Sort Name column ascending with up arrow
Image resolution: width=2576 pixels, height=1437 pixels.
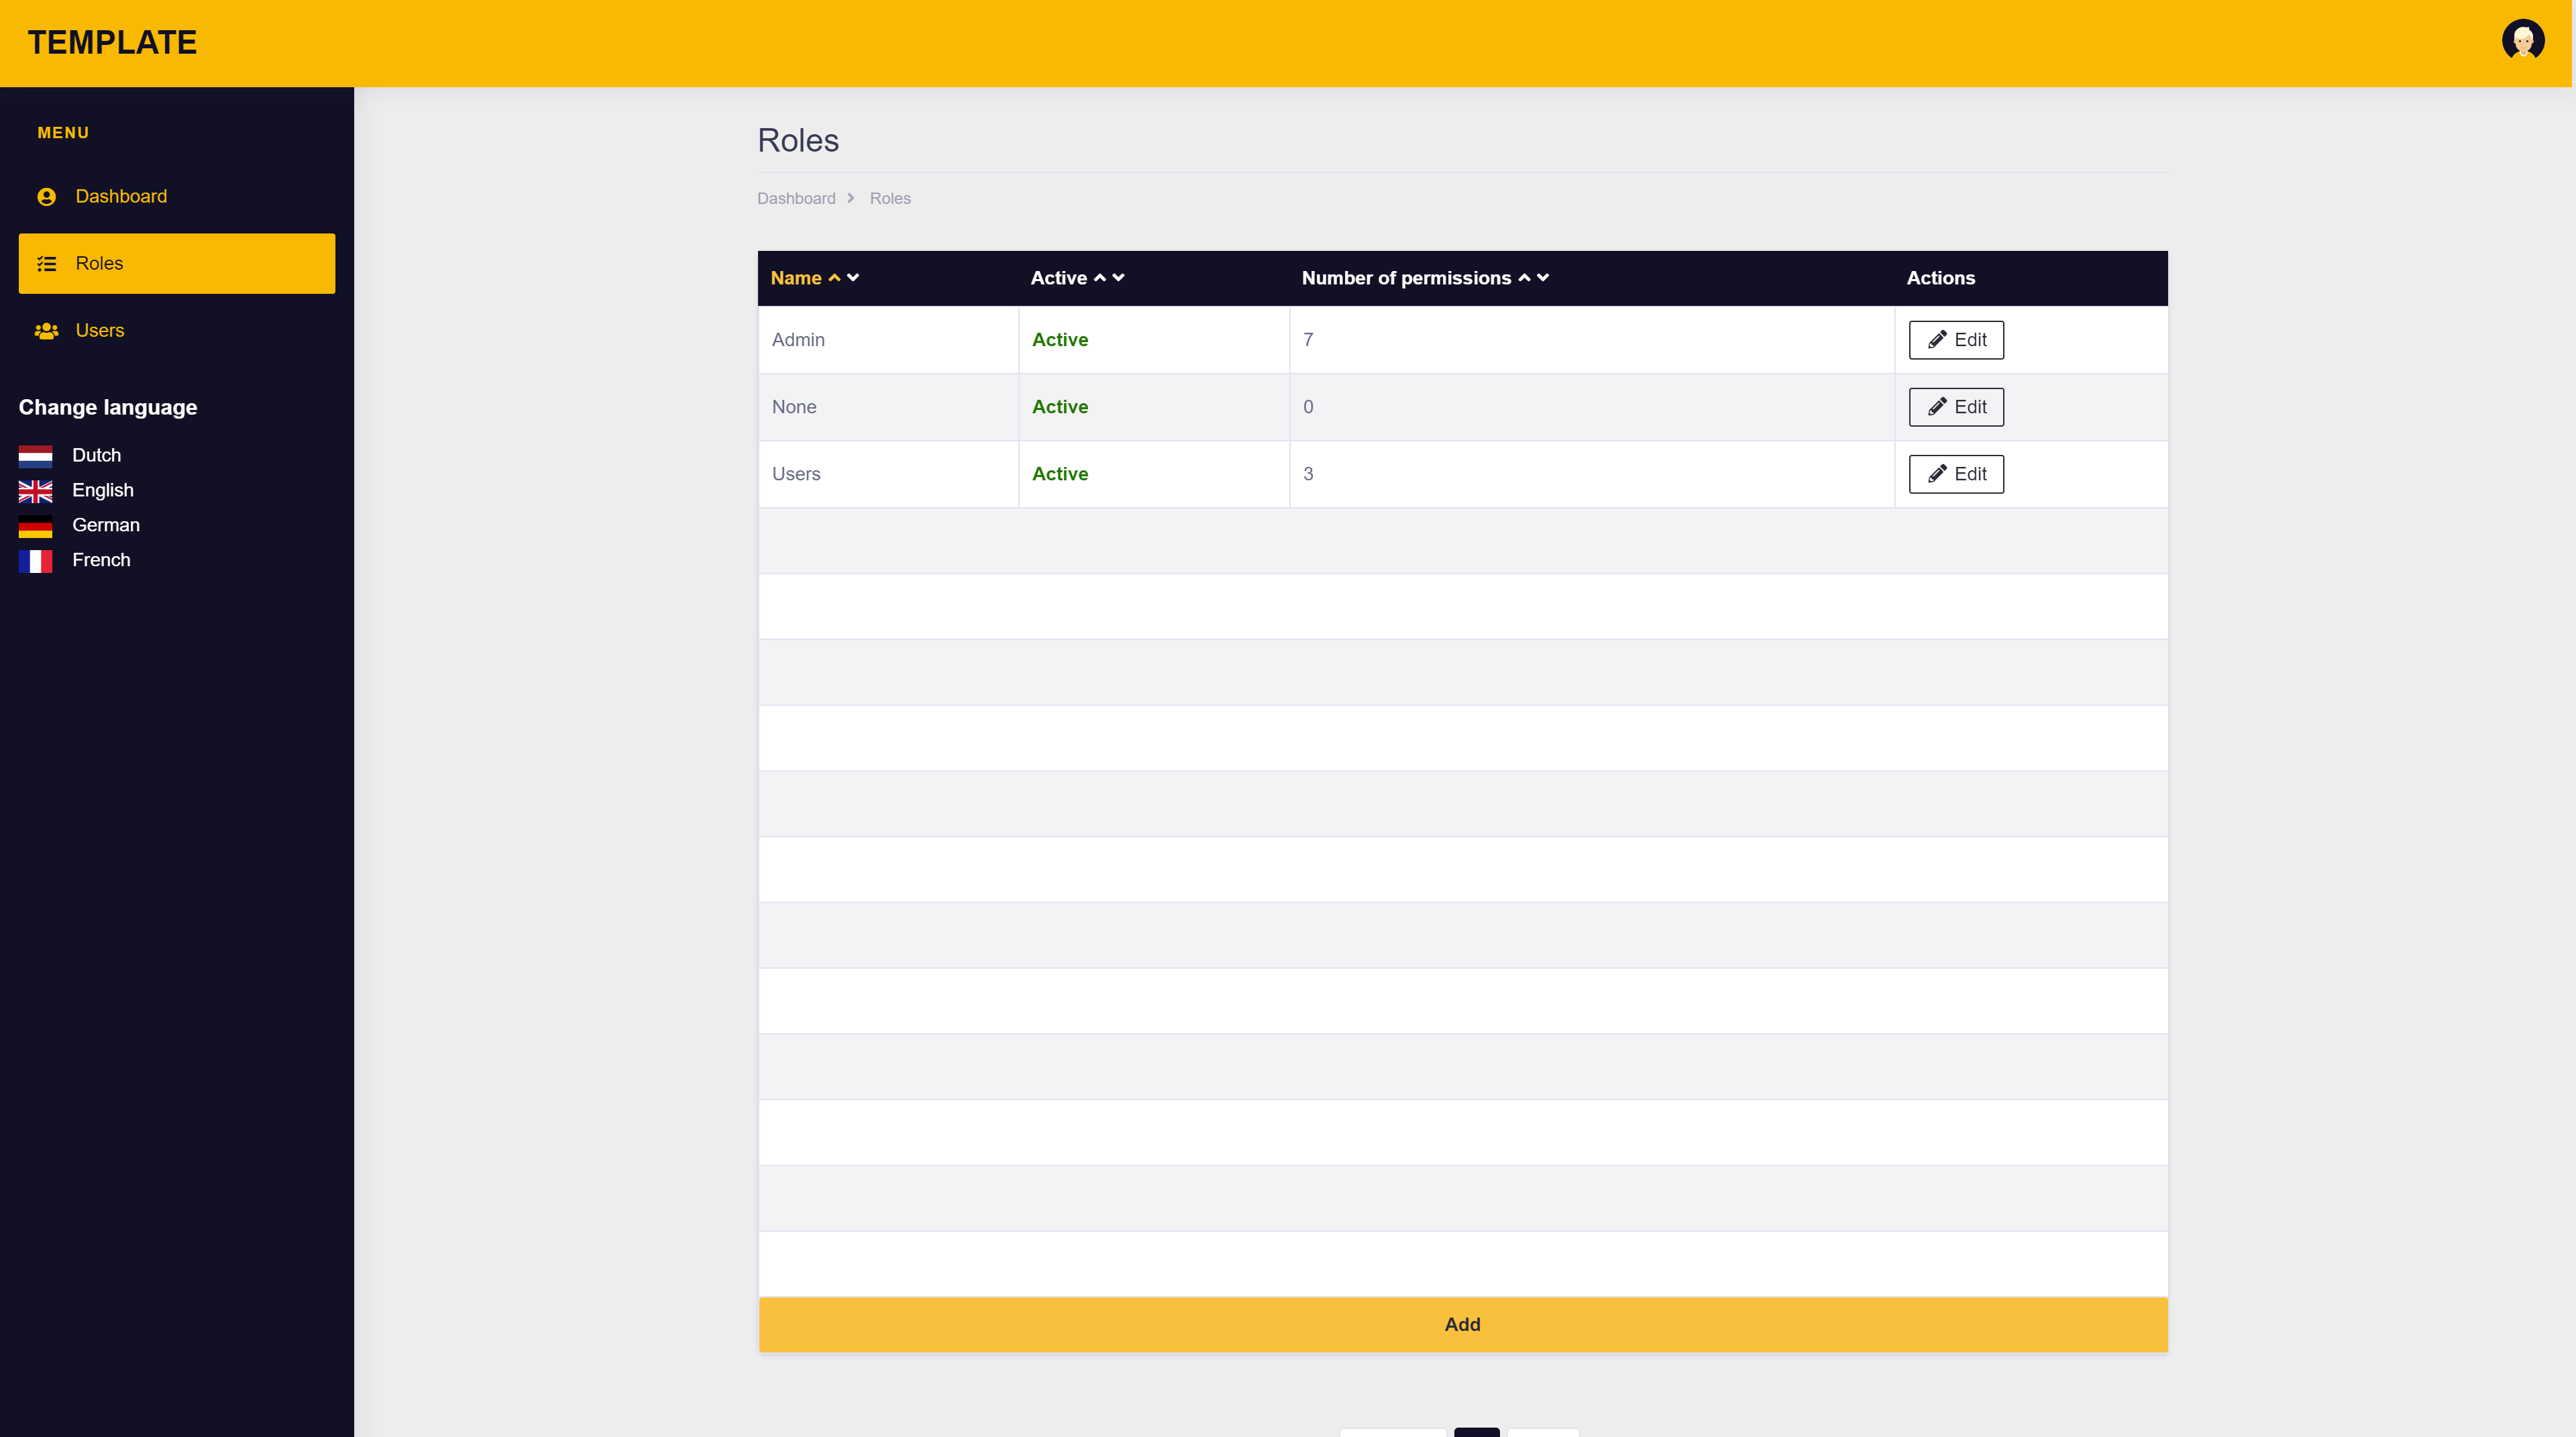pos(834,278)
